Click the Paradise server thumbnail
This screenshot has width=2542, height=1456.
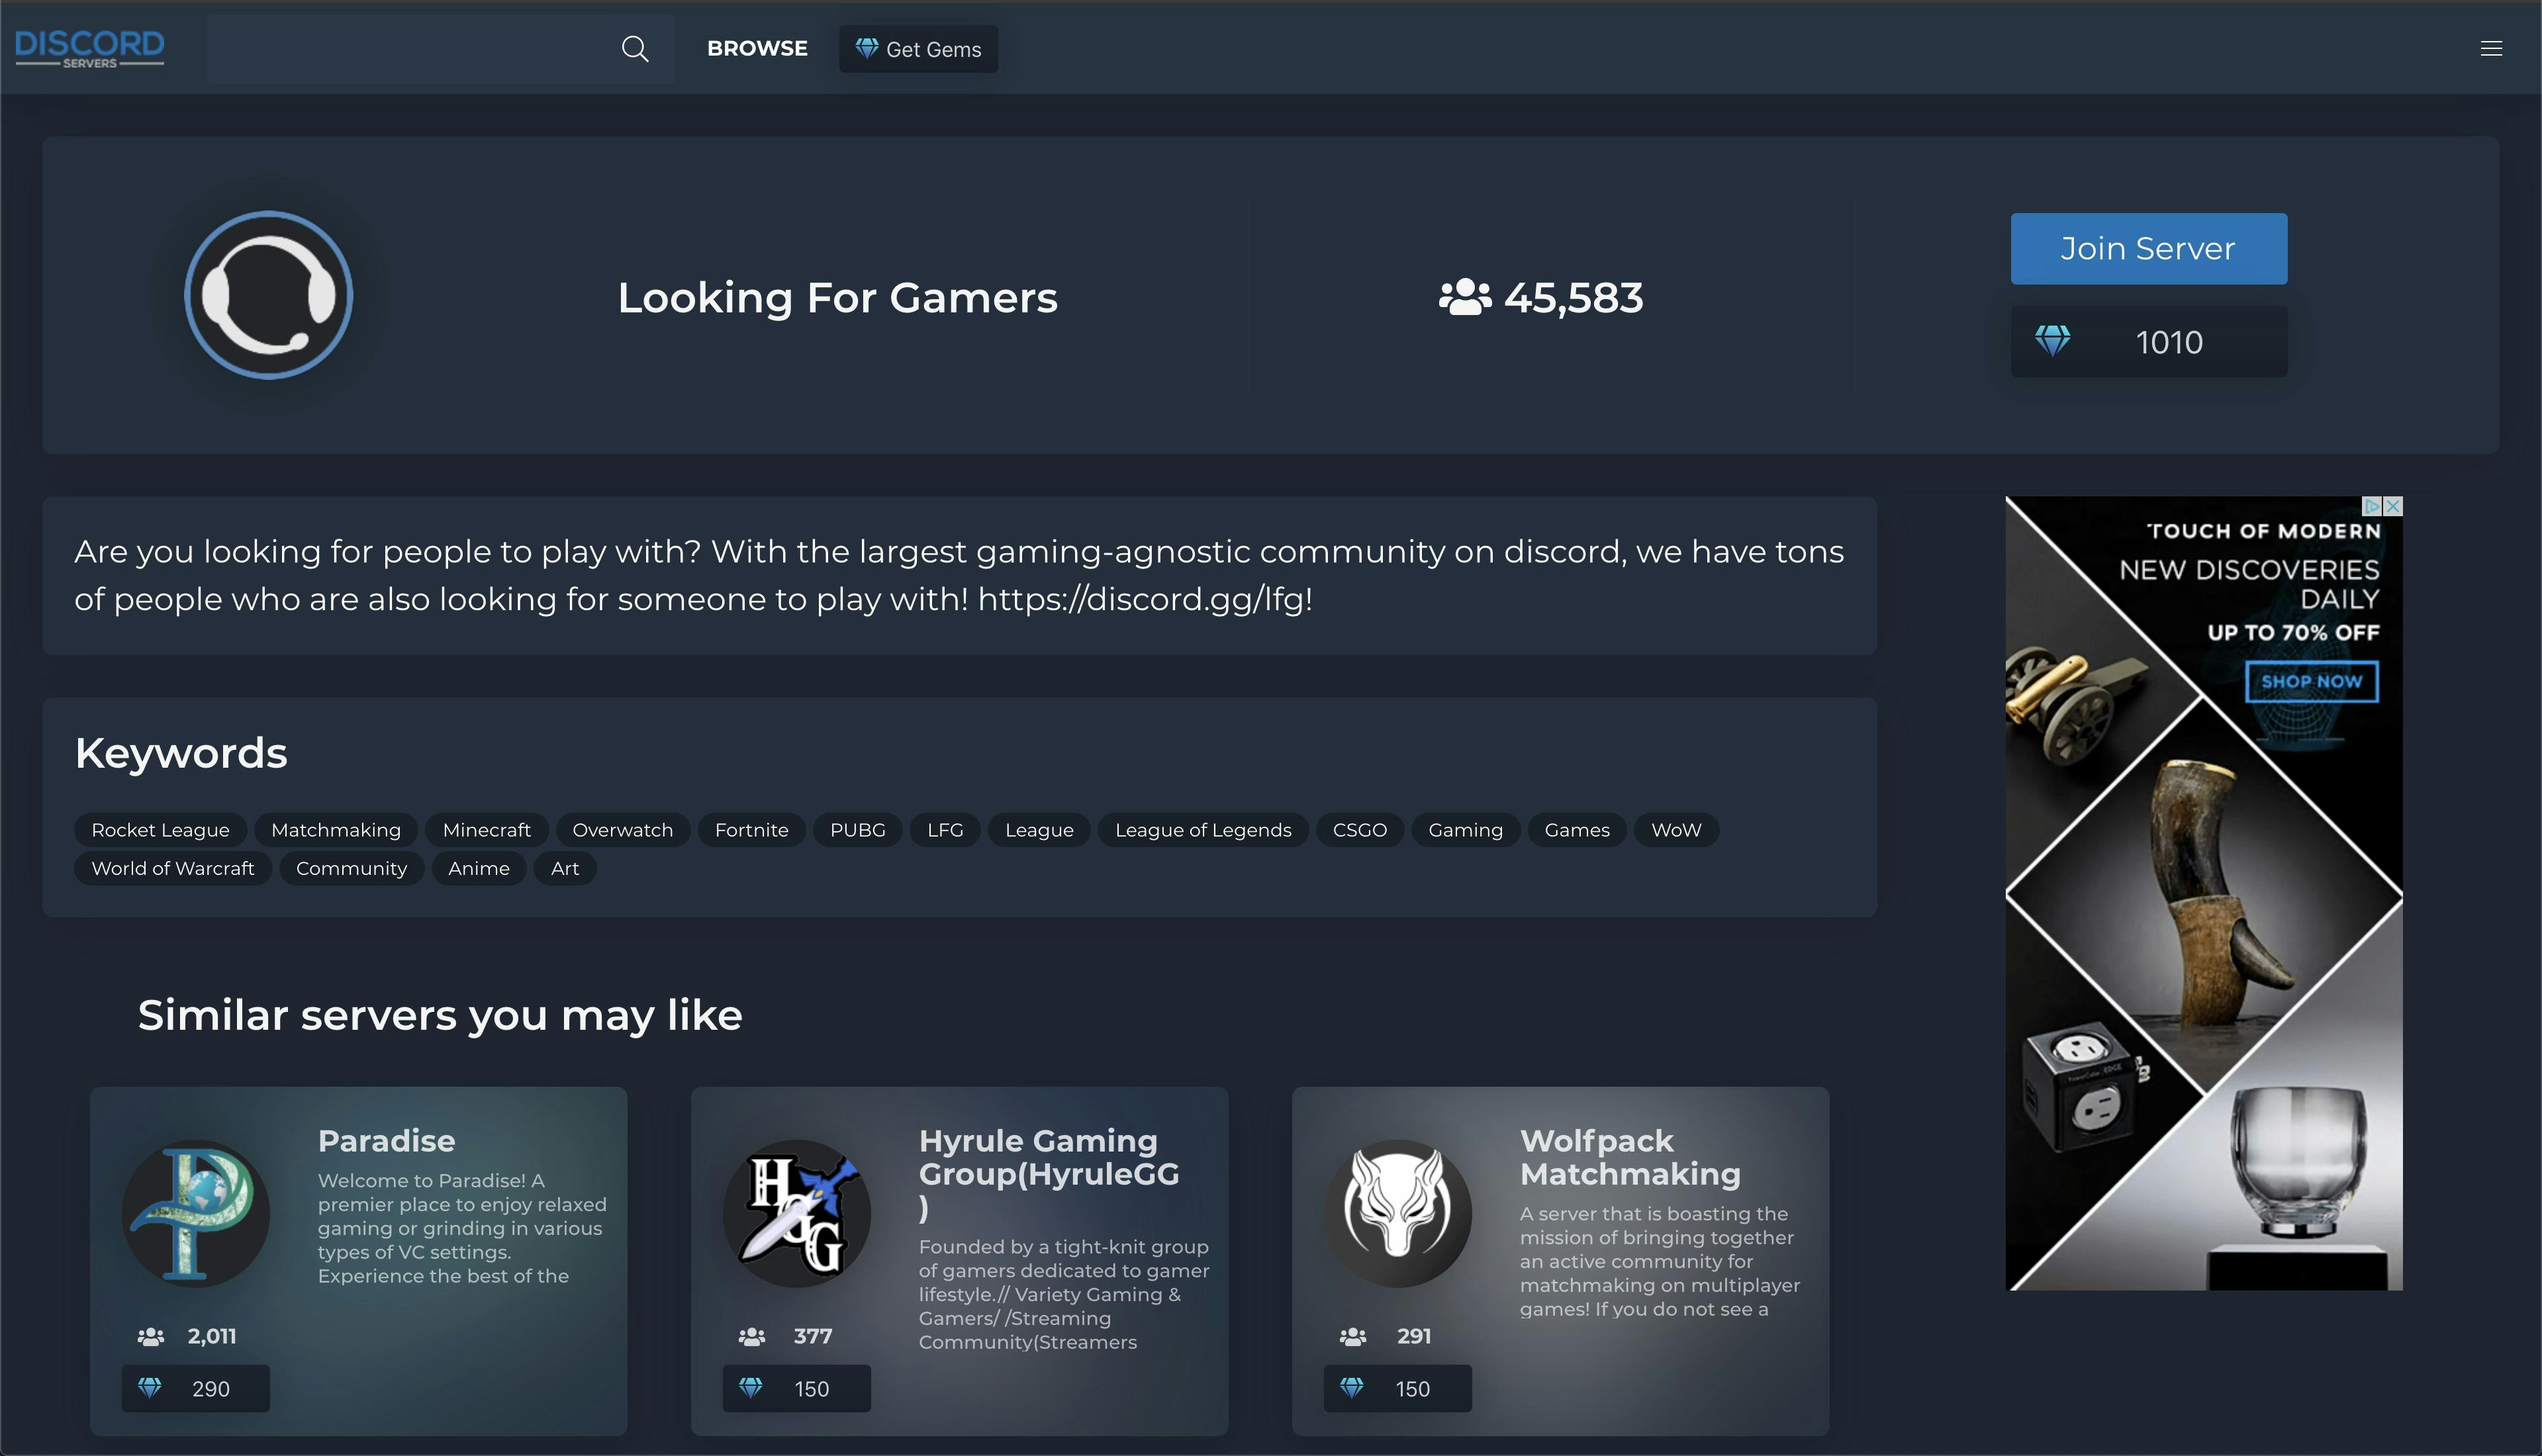[x=196, y=1212]
